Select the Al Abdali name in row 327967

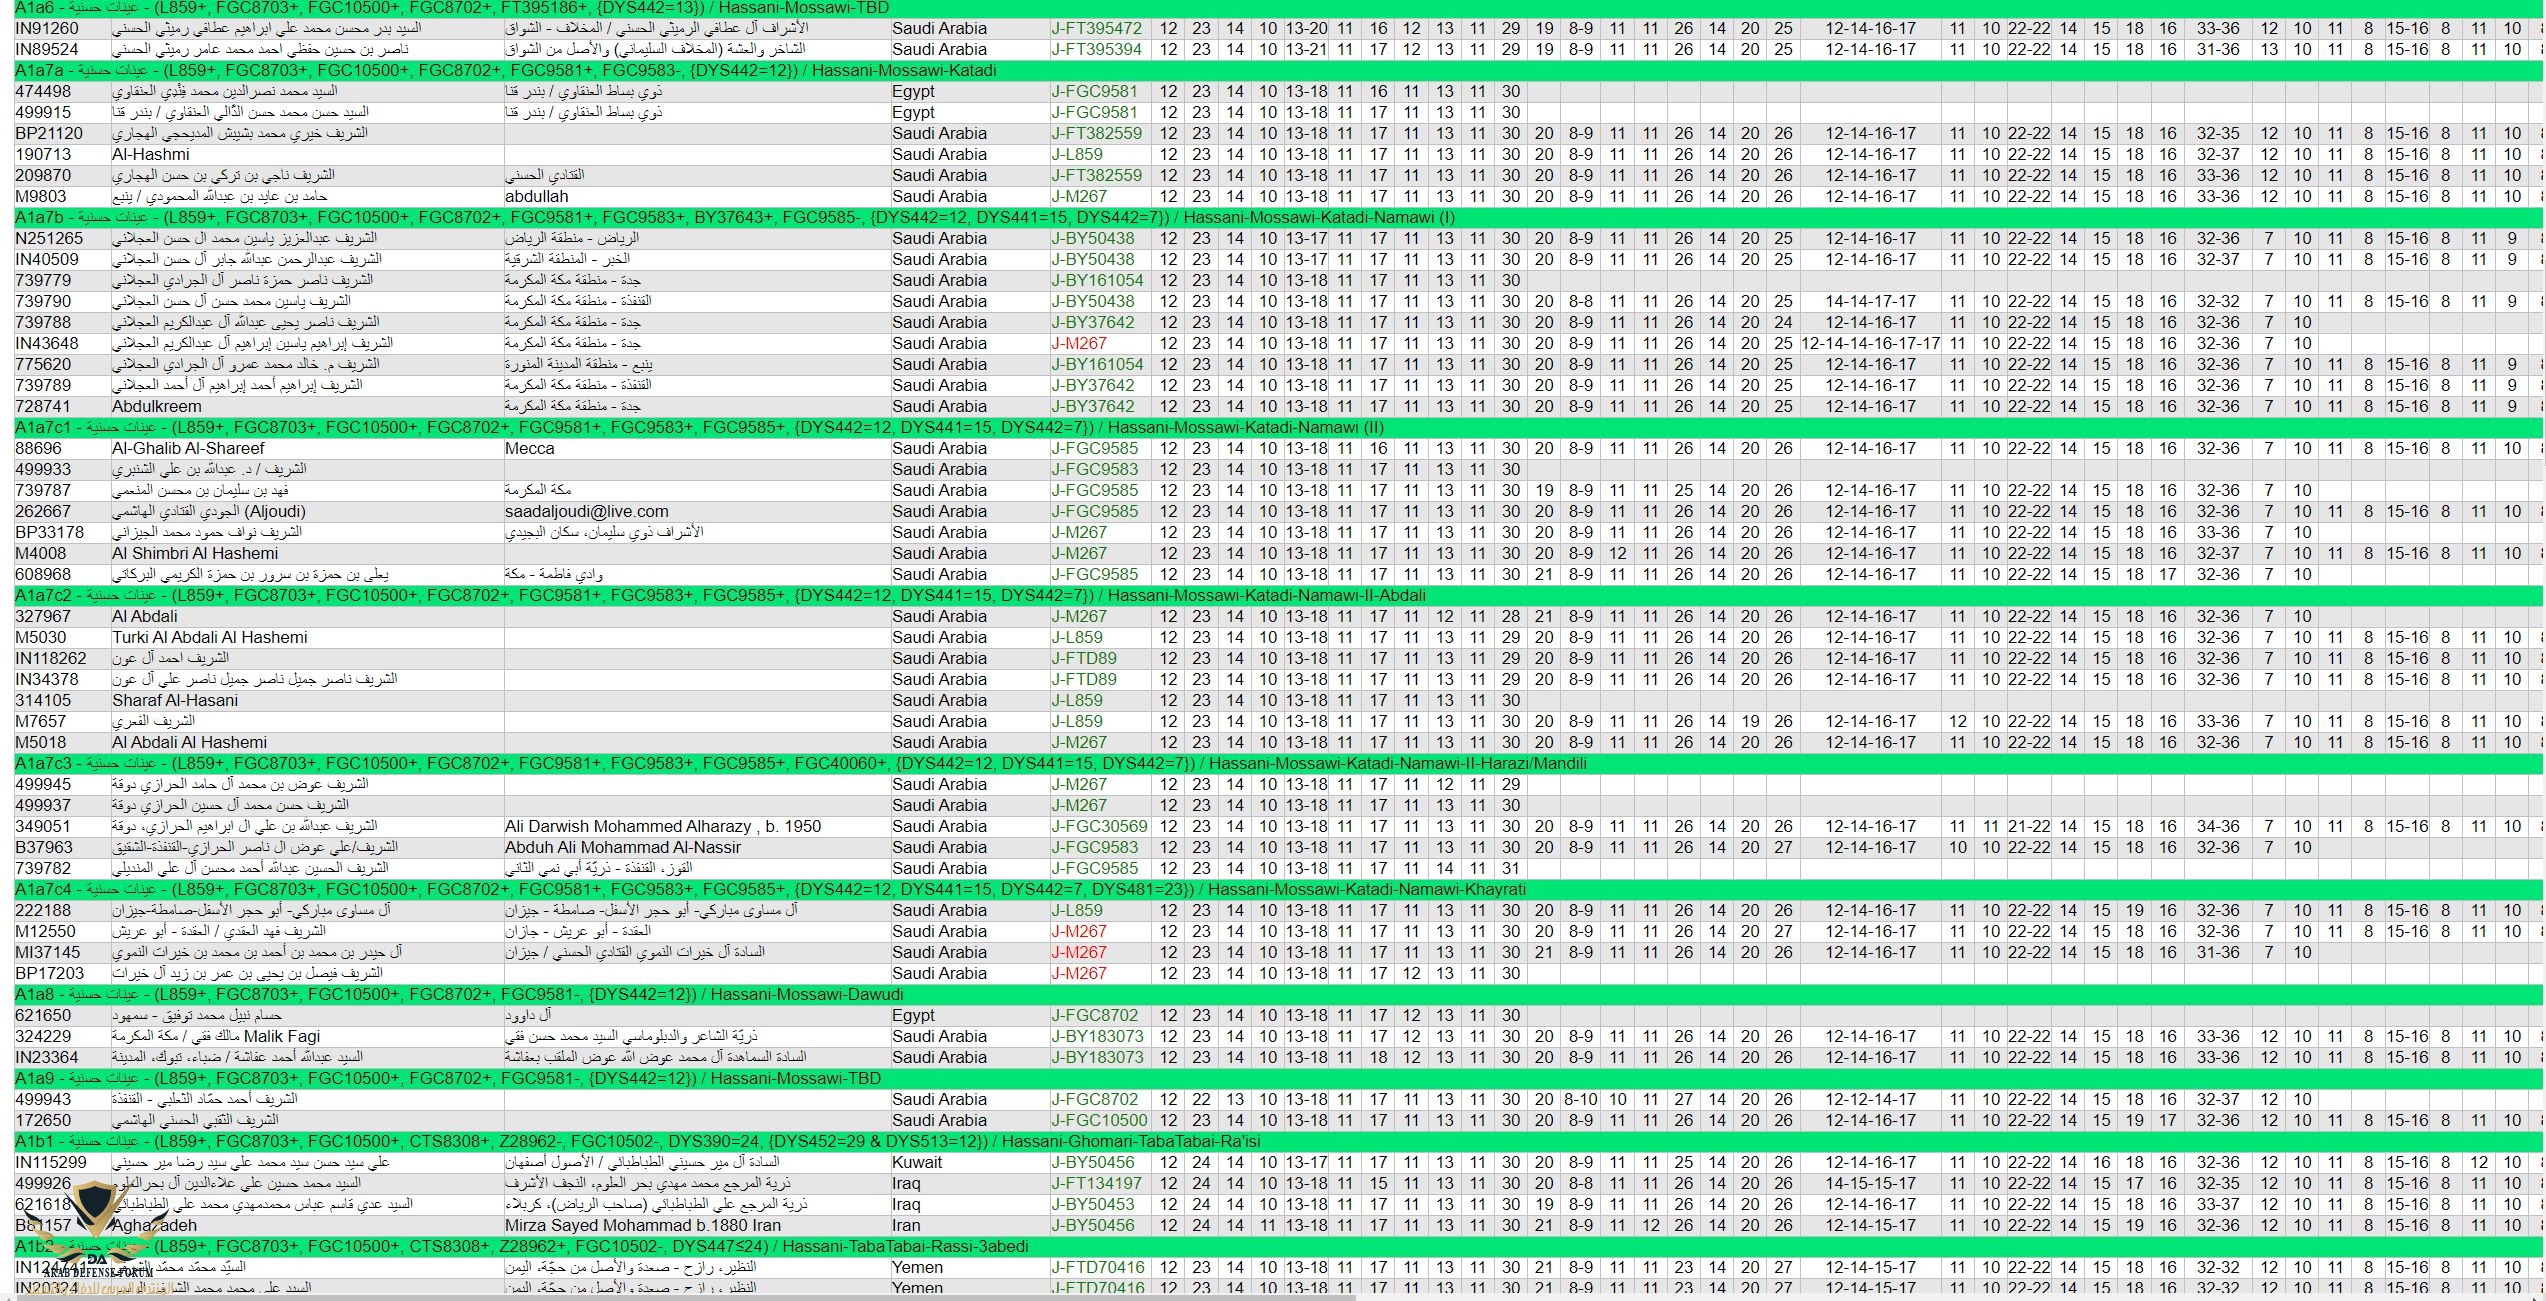(144, 616)
